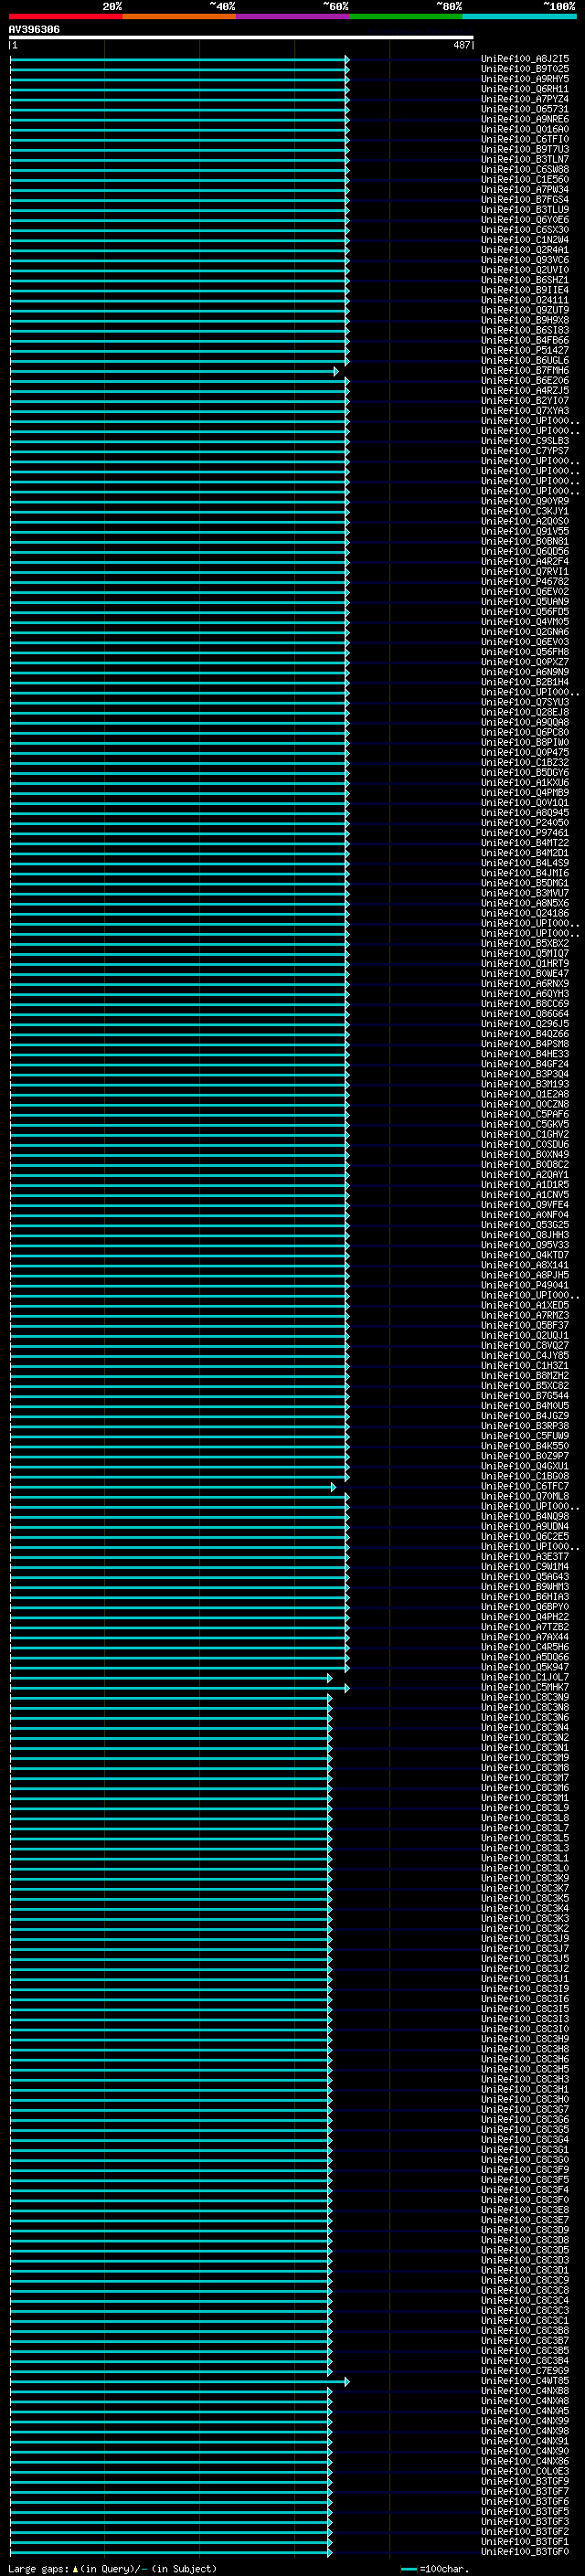The image size is (585, 2576).
Task: Select hit label UniRef100_B4JMI6
Action: point(525,873)
